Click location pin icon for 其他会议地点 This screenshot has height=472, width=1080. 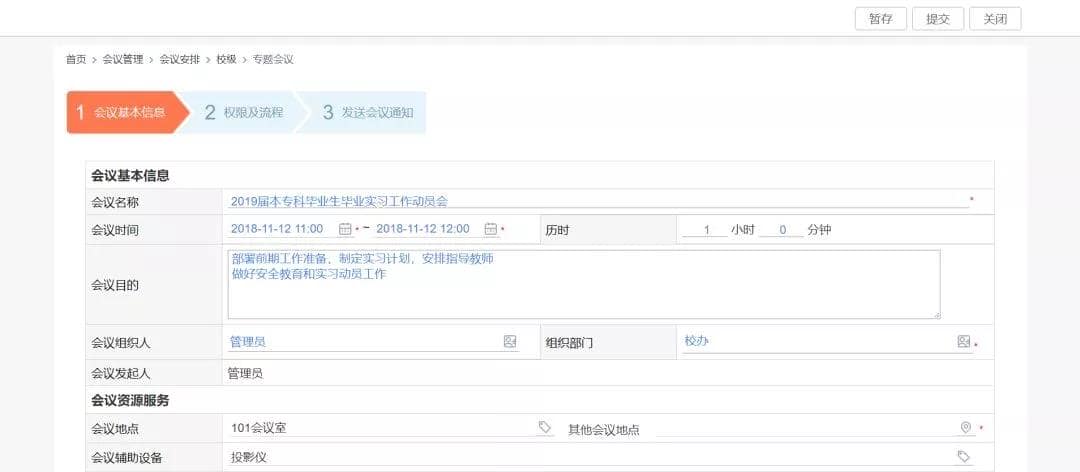click(x=966, y=428)
